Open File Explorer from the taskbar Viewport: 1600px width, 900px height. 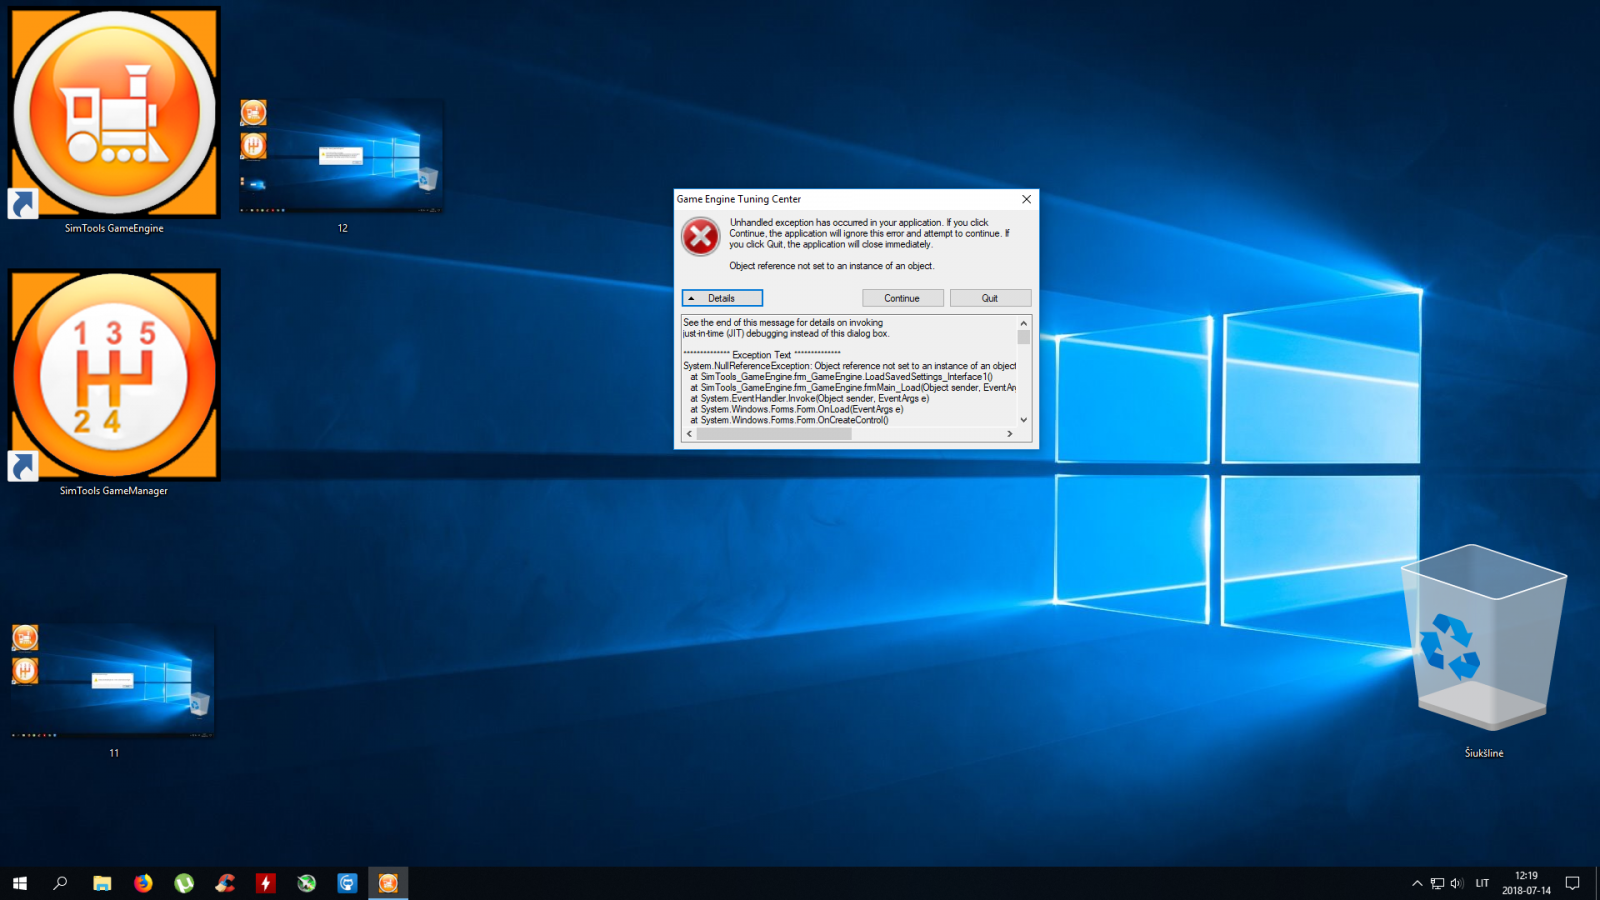[102, 883]
